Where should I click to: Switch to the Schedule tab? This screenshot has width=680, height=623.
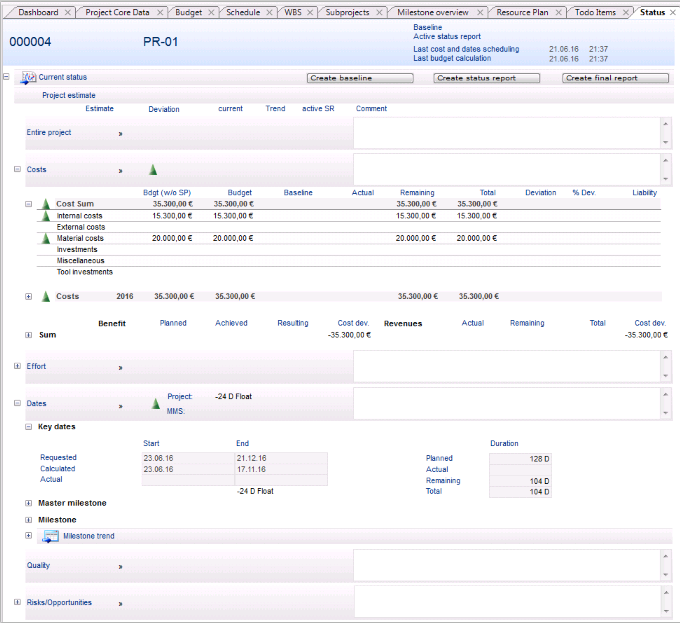tap(243, 12)
